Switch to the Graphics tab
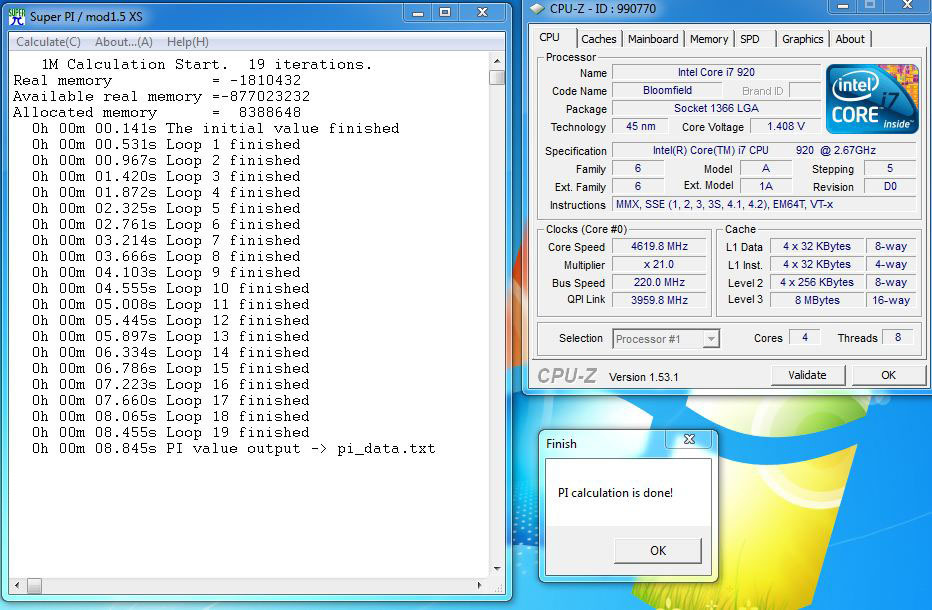 802,39
